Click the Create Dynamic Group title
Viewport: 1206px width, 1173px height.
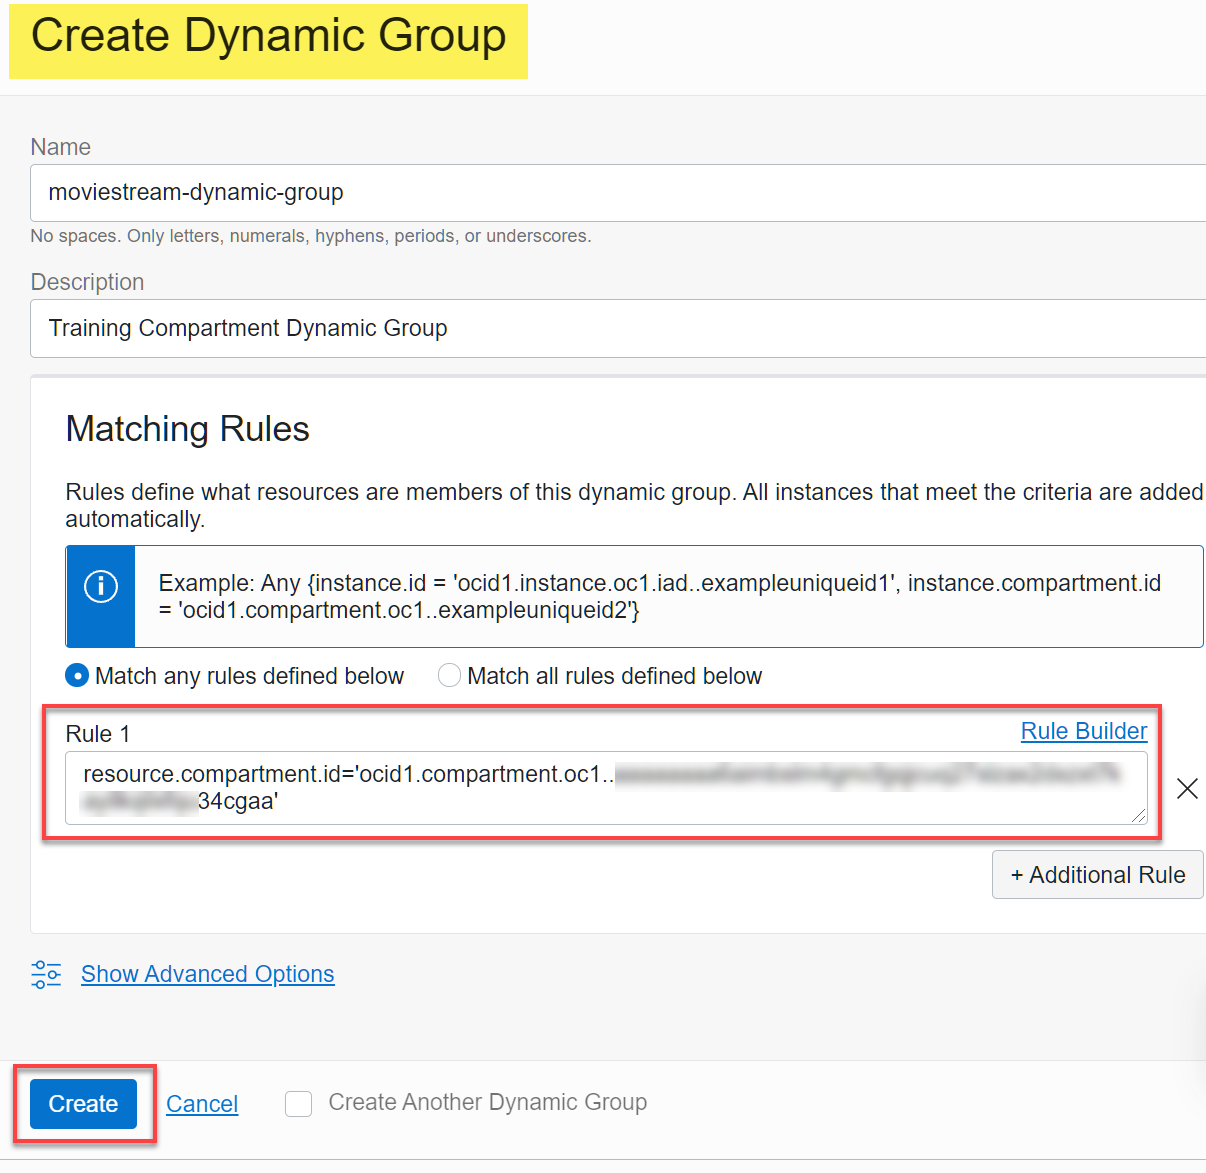pos(268,37)
